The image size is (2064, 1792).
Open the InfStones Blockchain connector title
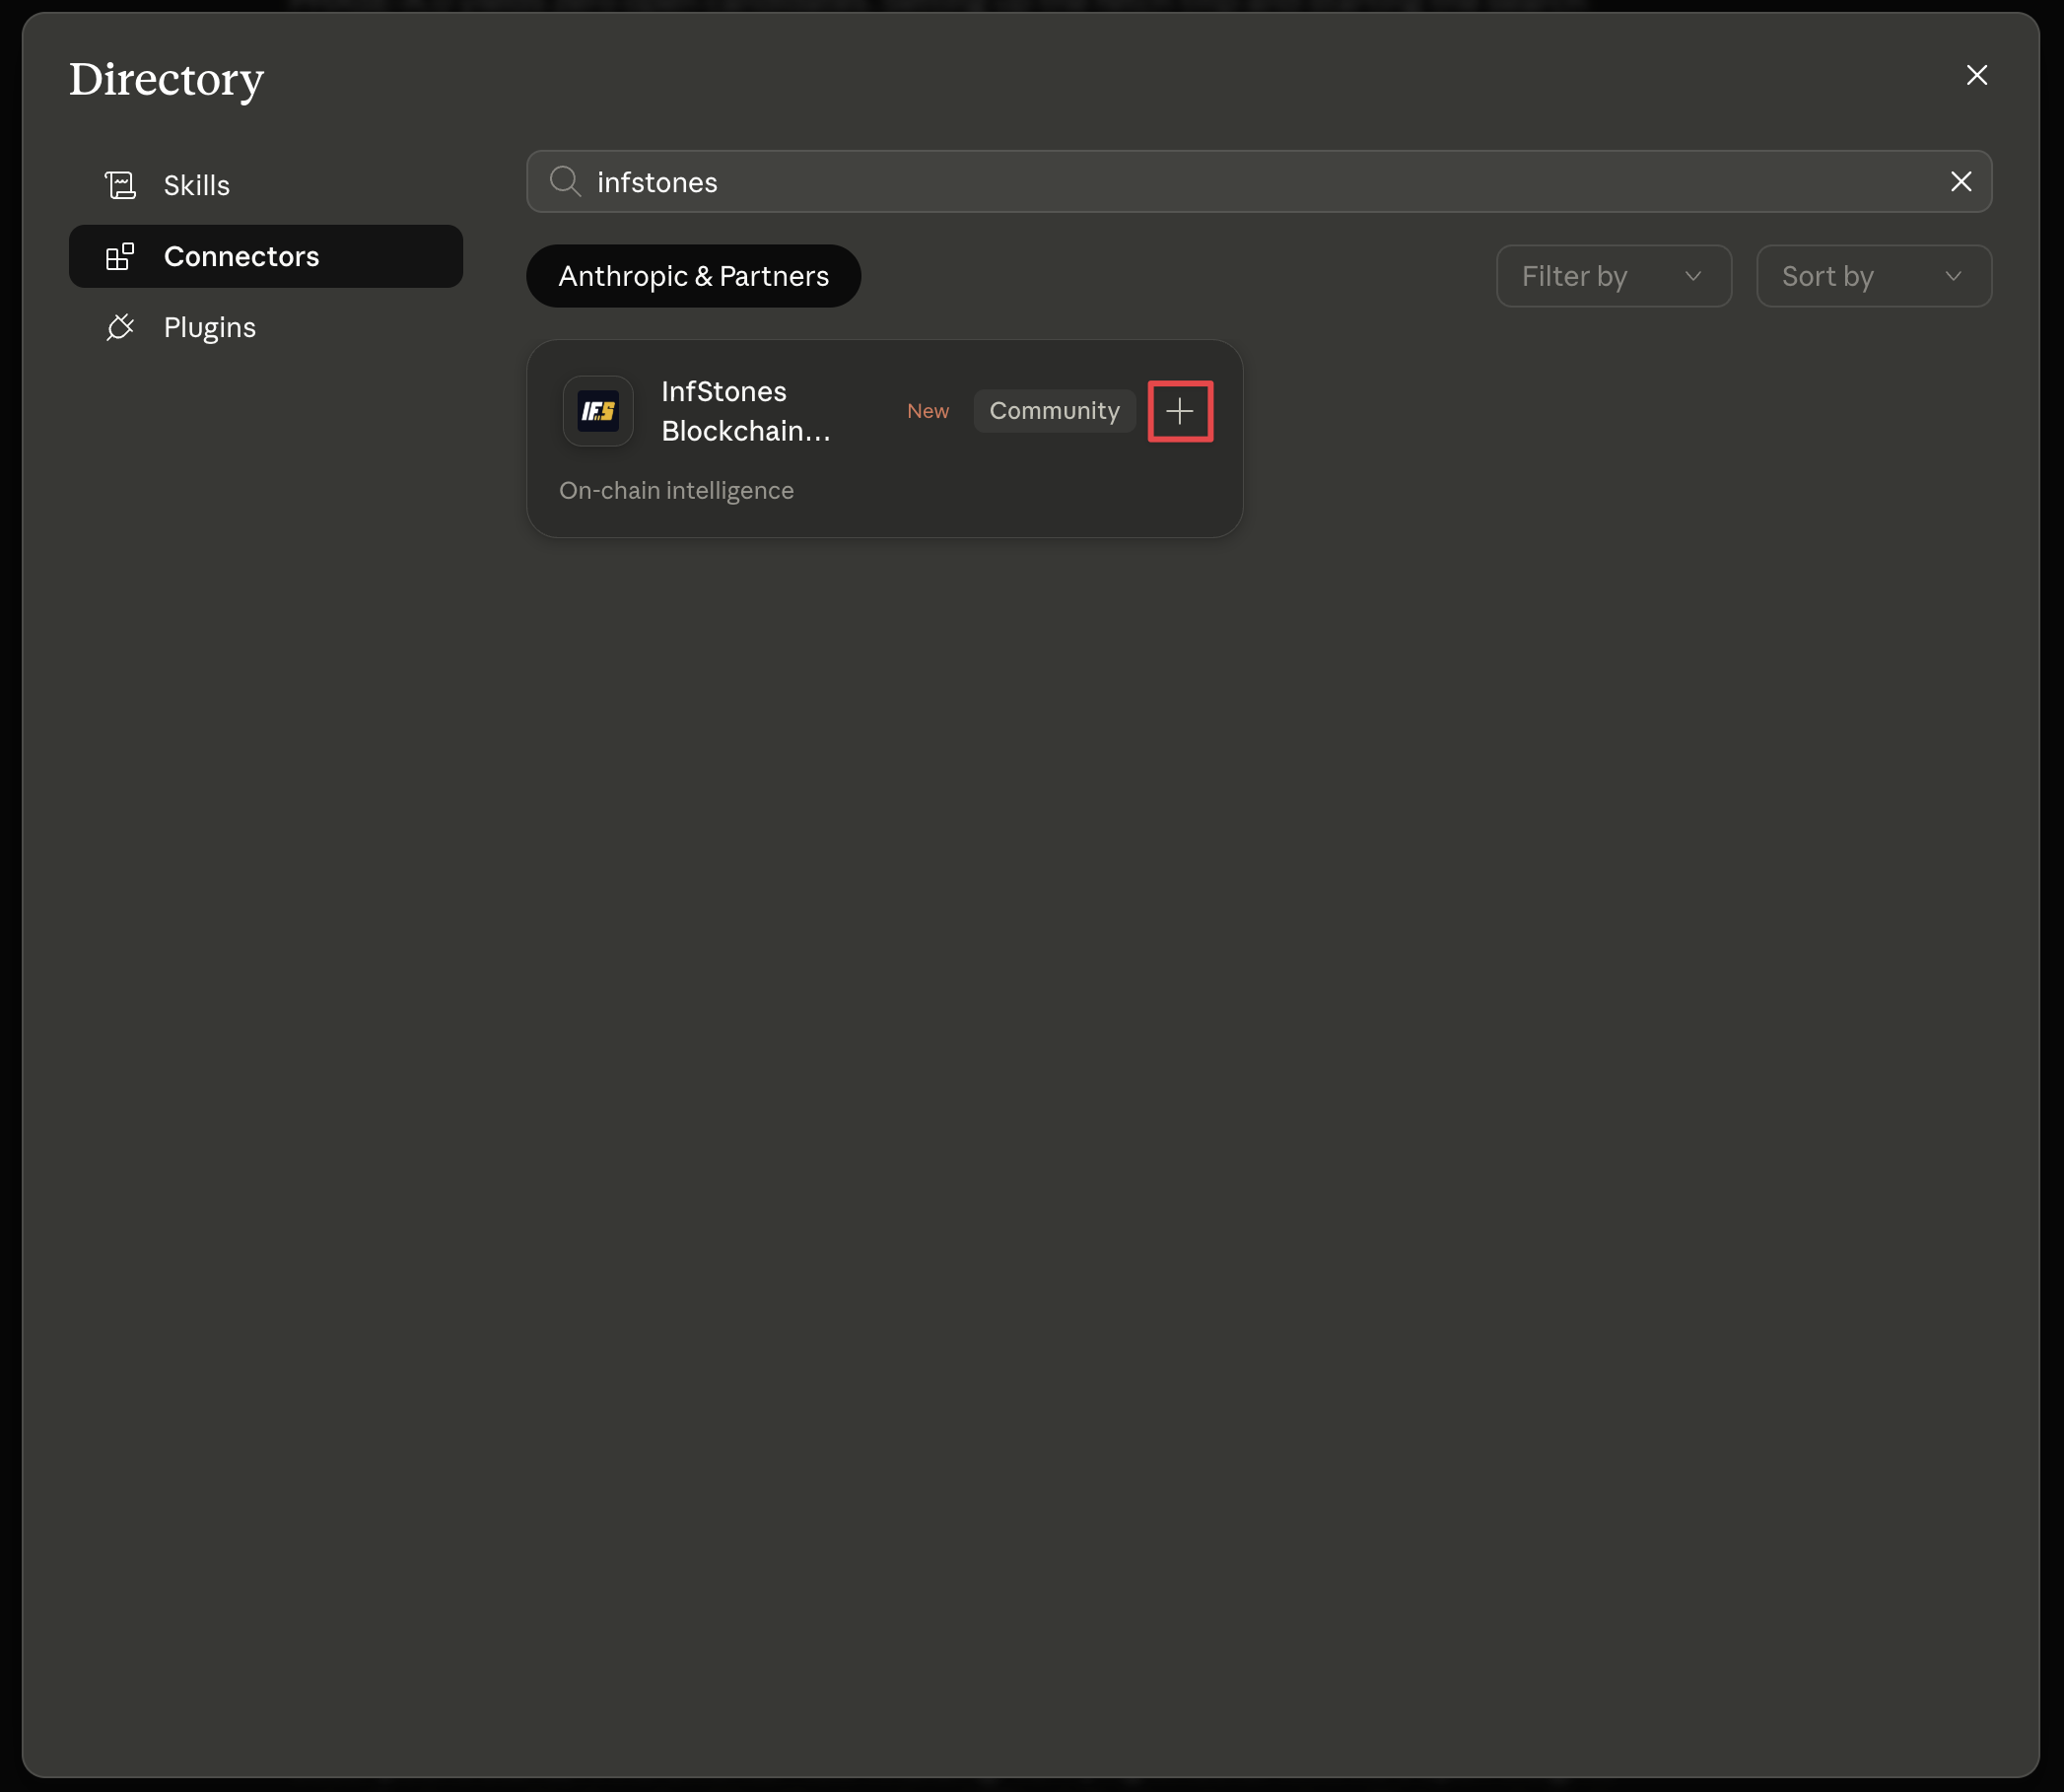[746, 411]
